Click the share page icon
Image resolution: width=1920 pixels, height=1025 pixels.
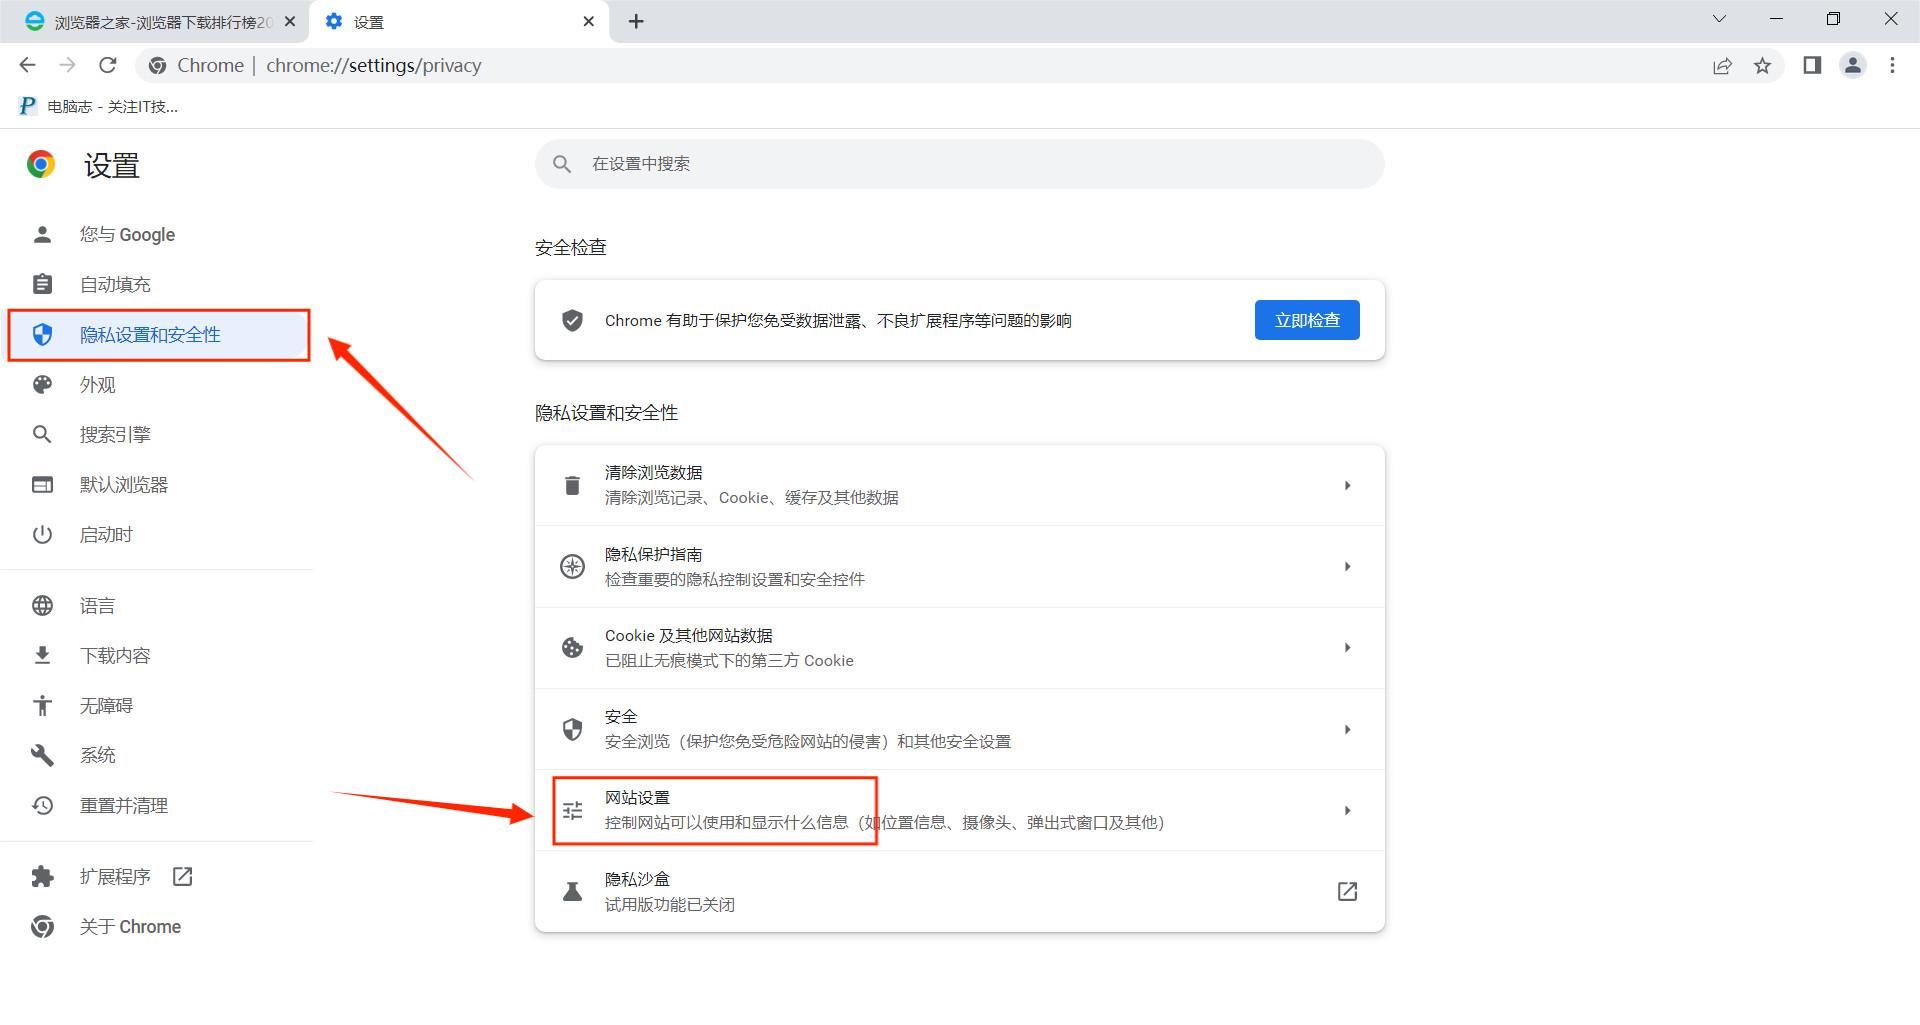click(x=1722, y=66)
